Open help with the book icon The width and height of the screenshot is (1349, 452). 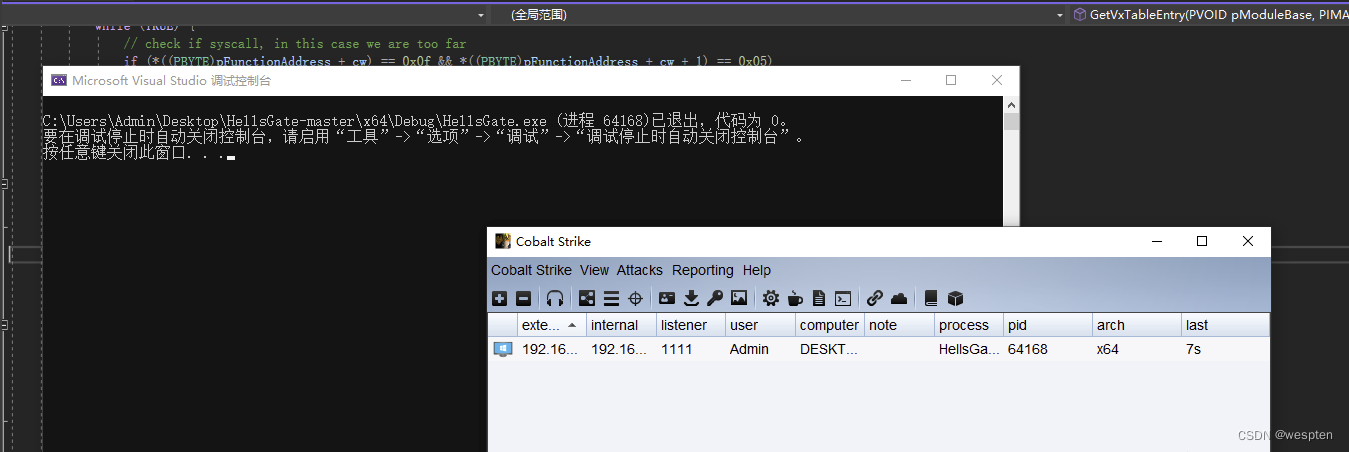(931, 298)
